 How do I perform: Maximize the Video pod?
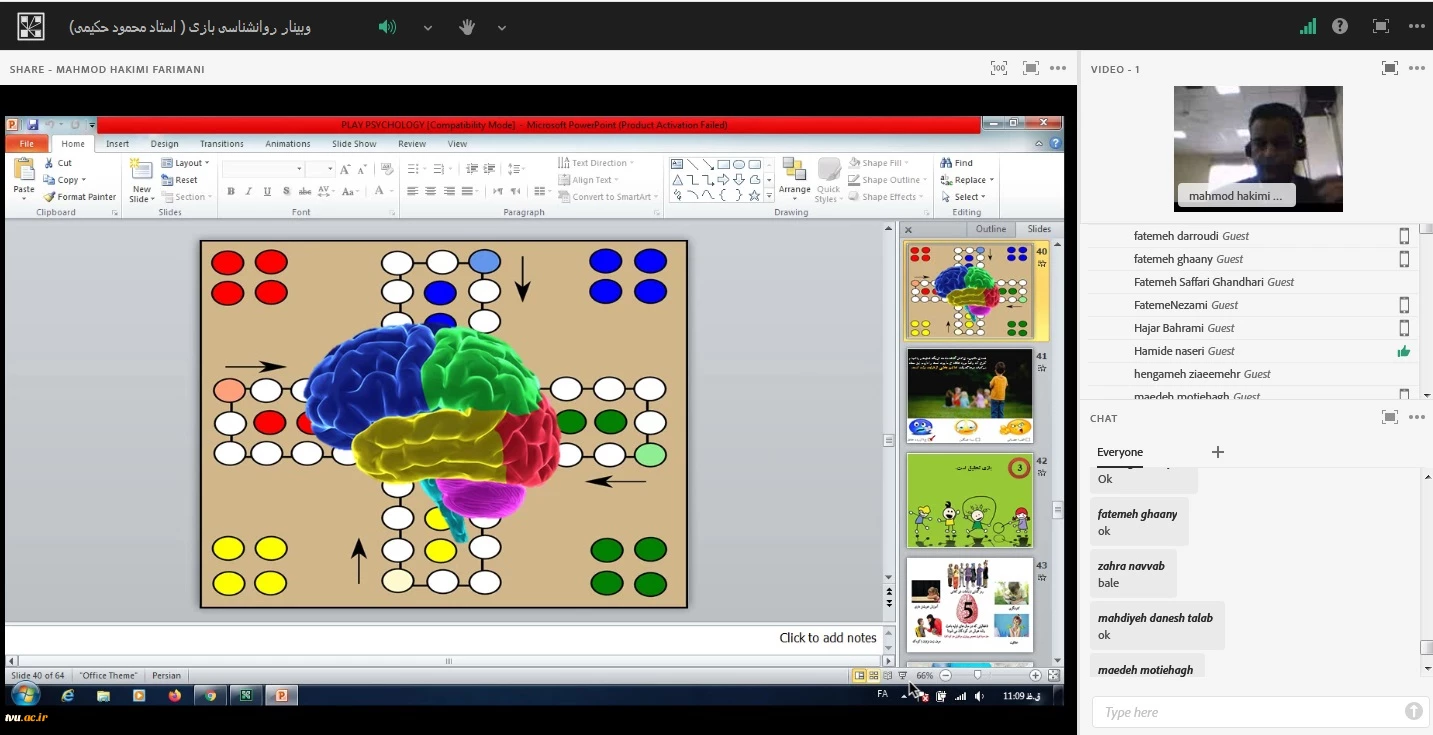point(1389,68)
